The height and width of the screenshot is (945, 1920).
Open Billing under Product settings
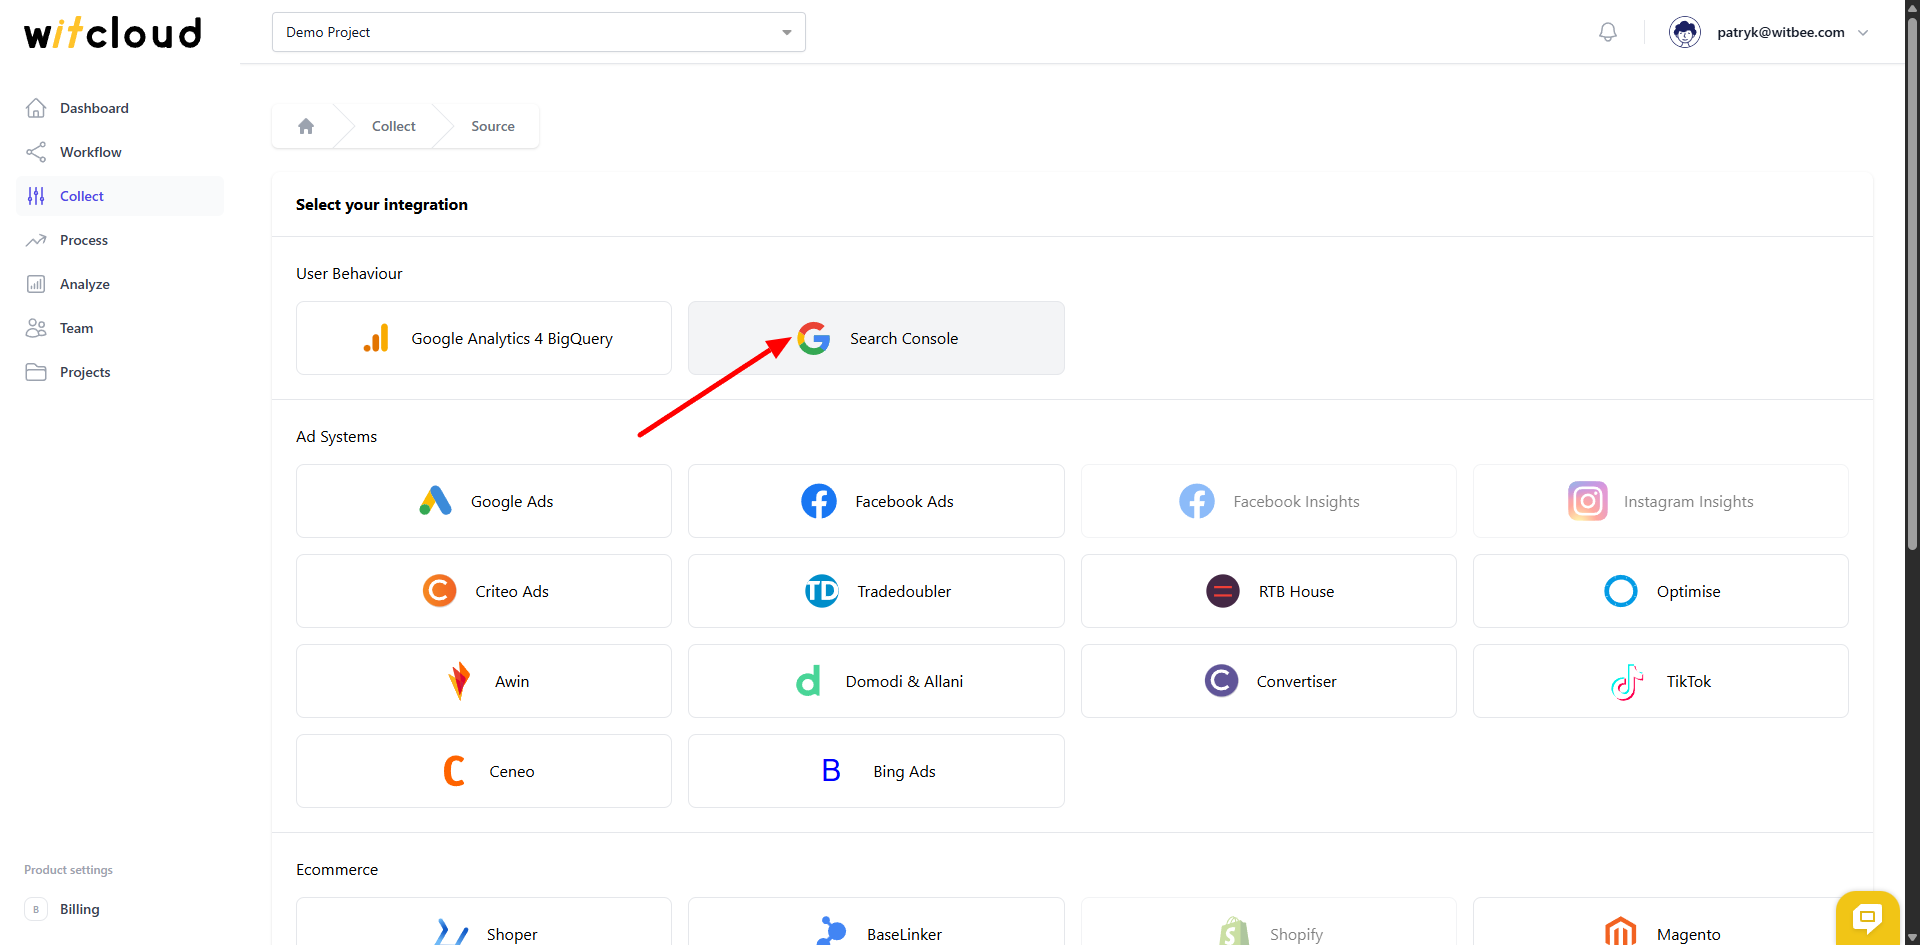[120, 909]
